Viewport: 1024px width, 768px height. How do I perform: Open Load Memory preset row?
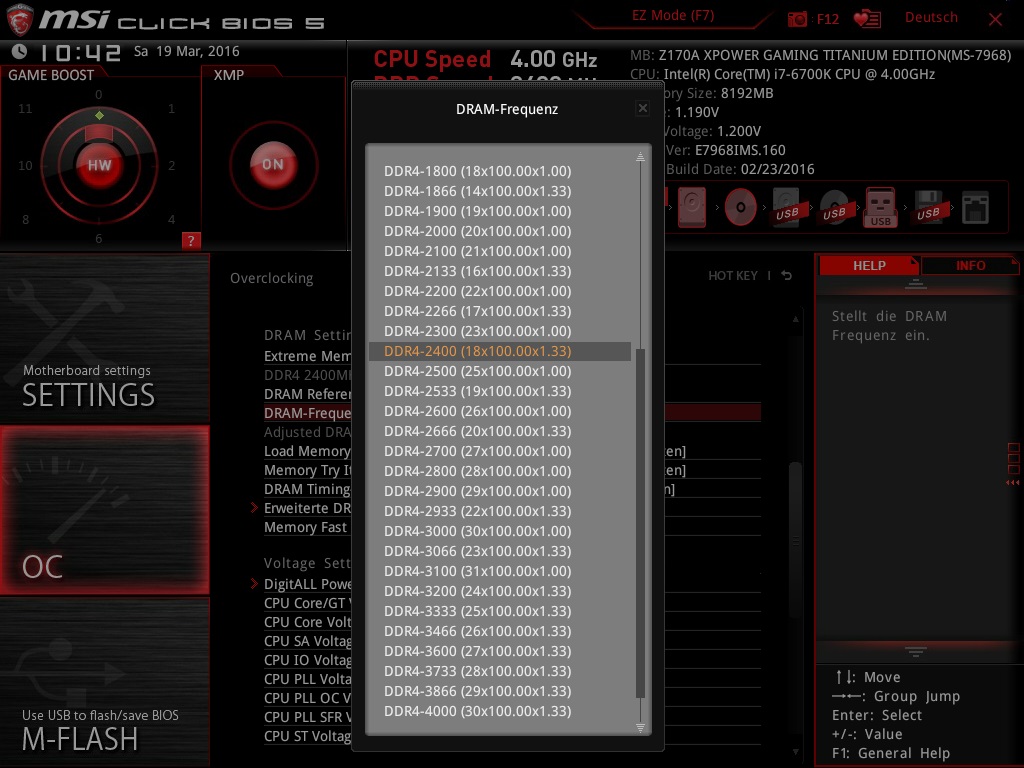click(307, 451)
